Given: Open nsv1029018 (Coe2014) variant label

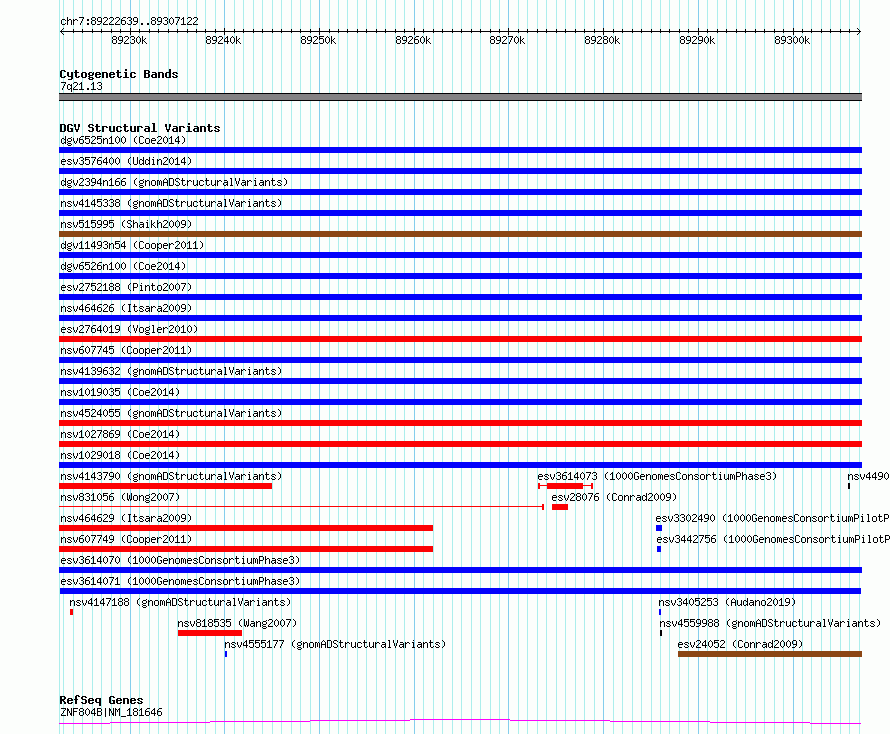Looking at the screenshot, I should click(x=120, y=455).
